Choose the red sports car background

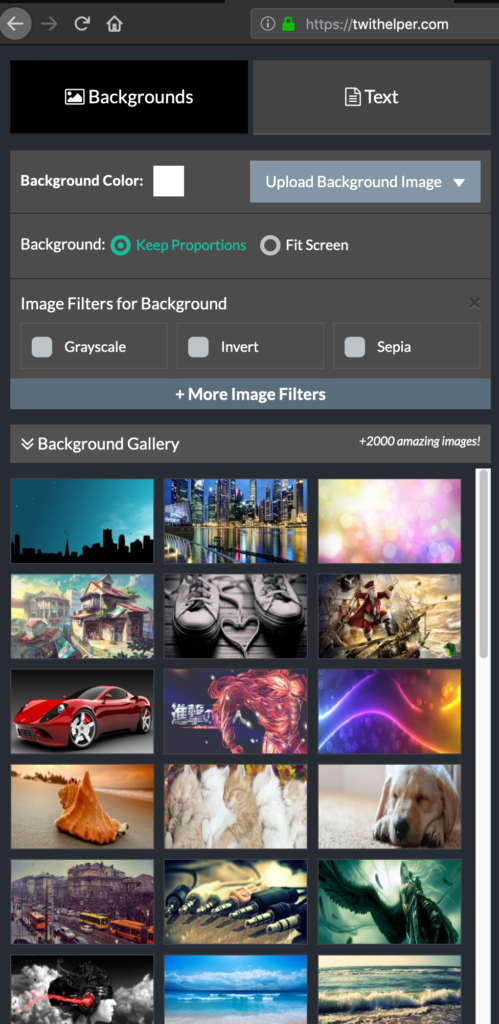point(82,711)
